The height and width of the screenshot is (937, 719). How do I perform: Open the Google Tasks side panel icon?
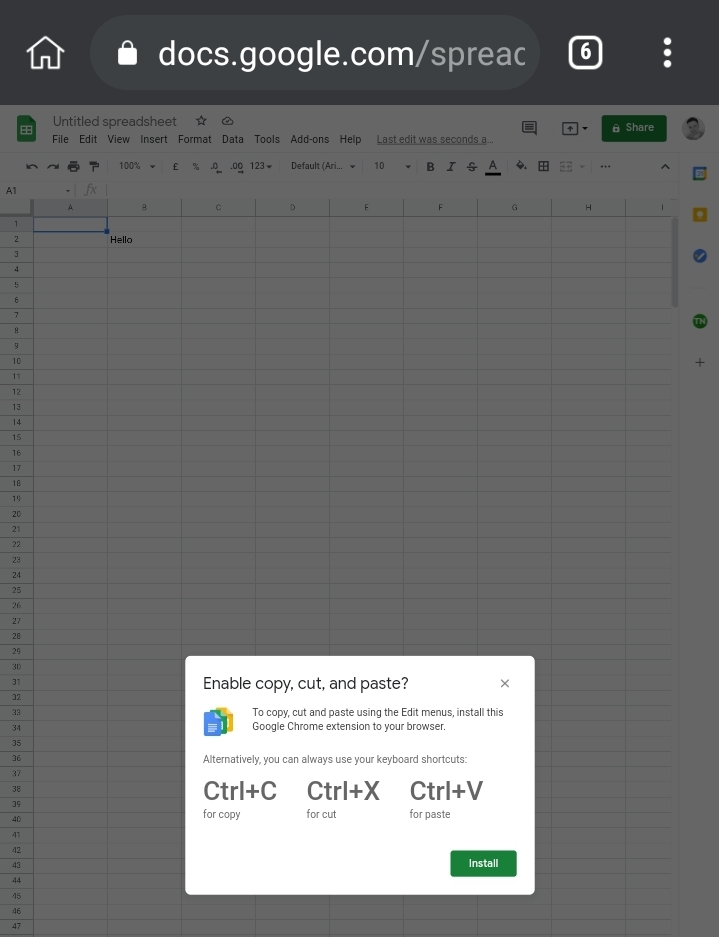[x=700, y=256]
